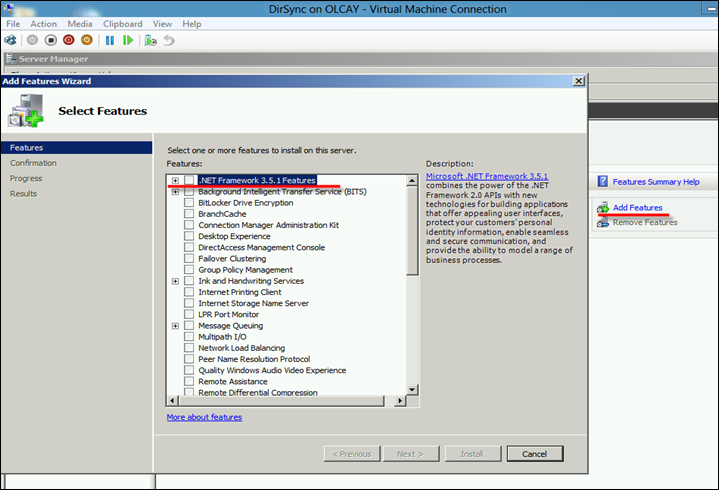Tick the Failover Clustering checkbox

tap(189, 259)
